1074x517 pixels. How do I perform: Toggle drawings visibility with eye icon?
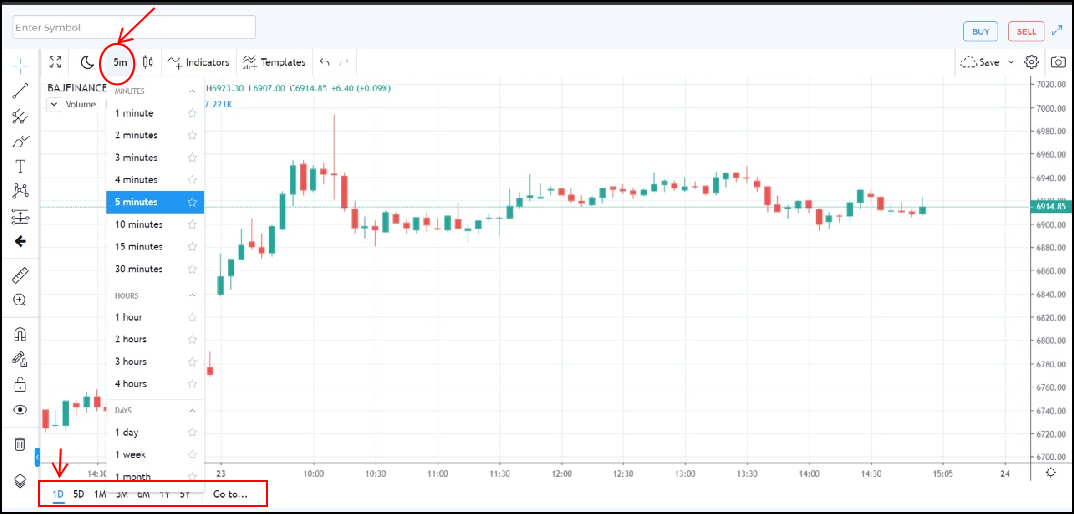click(x=20, y=410)
